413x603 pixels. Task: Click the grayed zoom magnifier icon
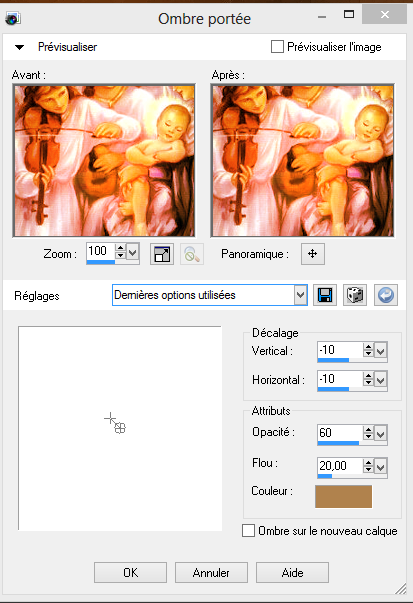pyautogui.click(x=192, y=254)
